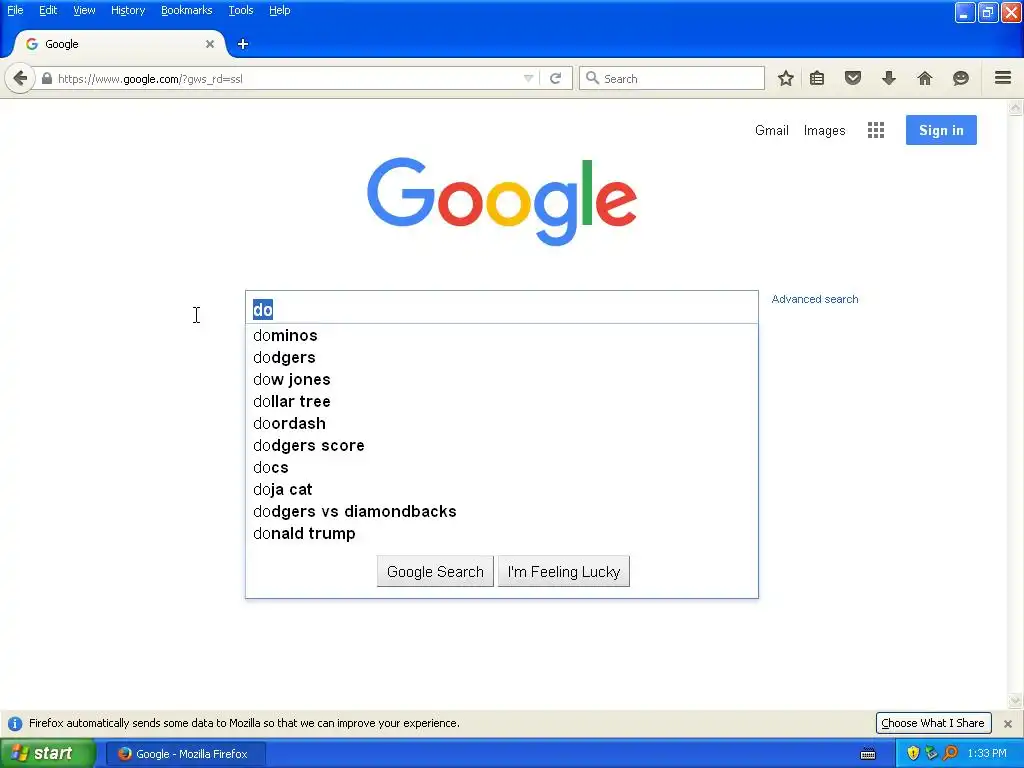Click the scrollbar up arrow
The height and width of the screenshot is (768, 1024).
click(x=1016, y=107)
